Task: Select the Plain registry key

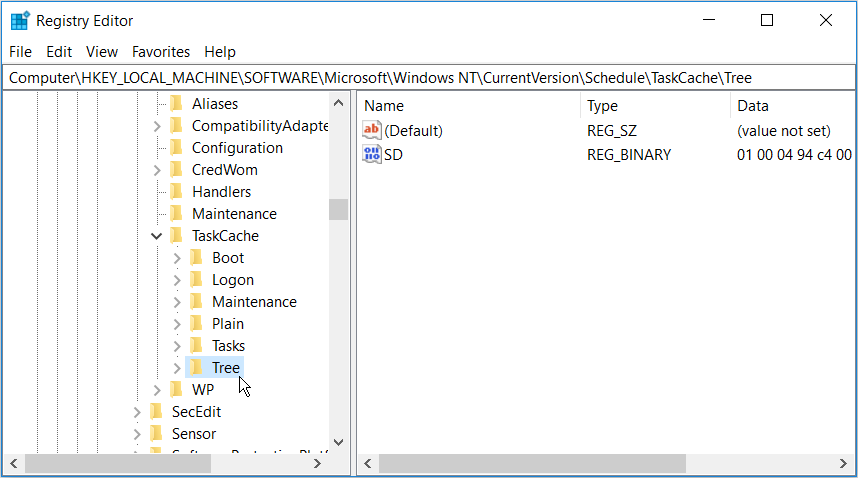Action: [x=227, y=324]
